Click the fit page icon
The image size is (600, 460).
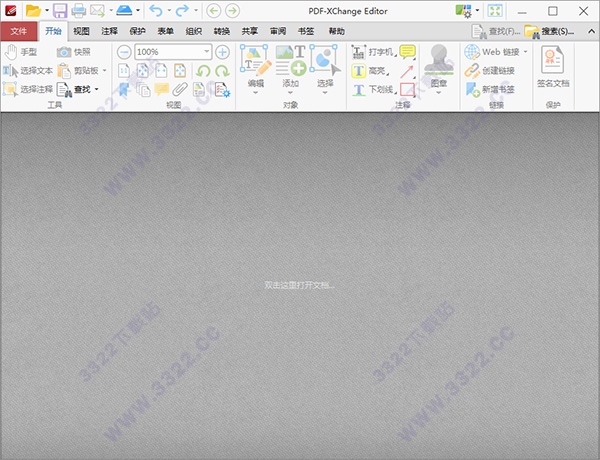(143, 71)
